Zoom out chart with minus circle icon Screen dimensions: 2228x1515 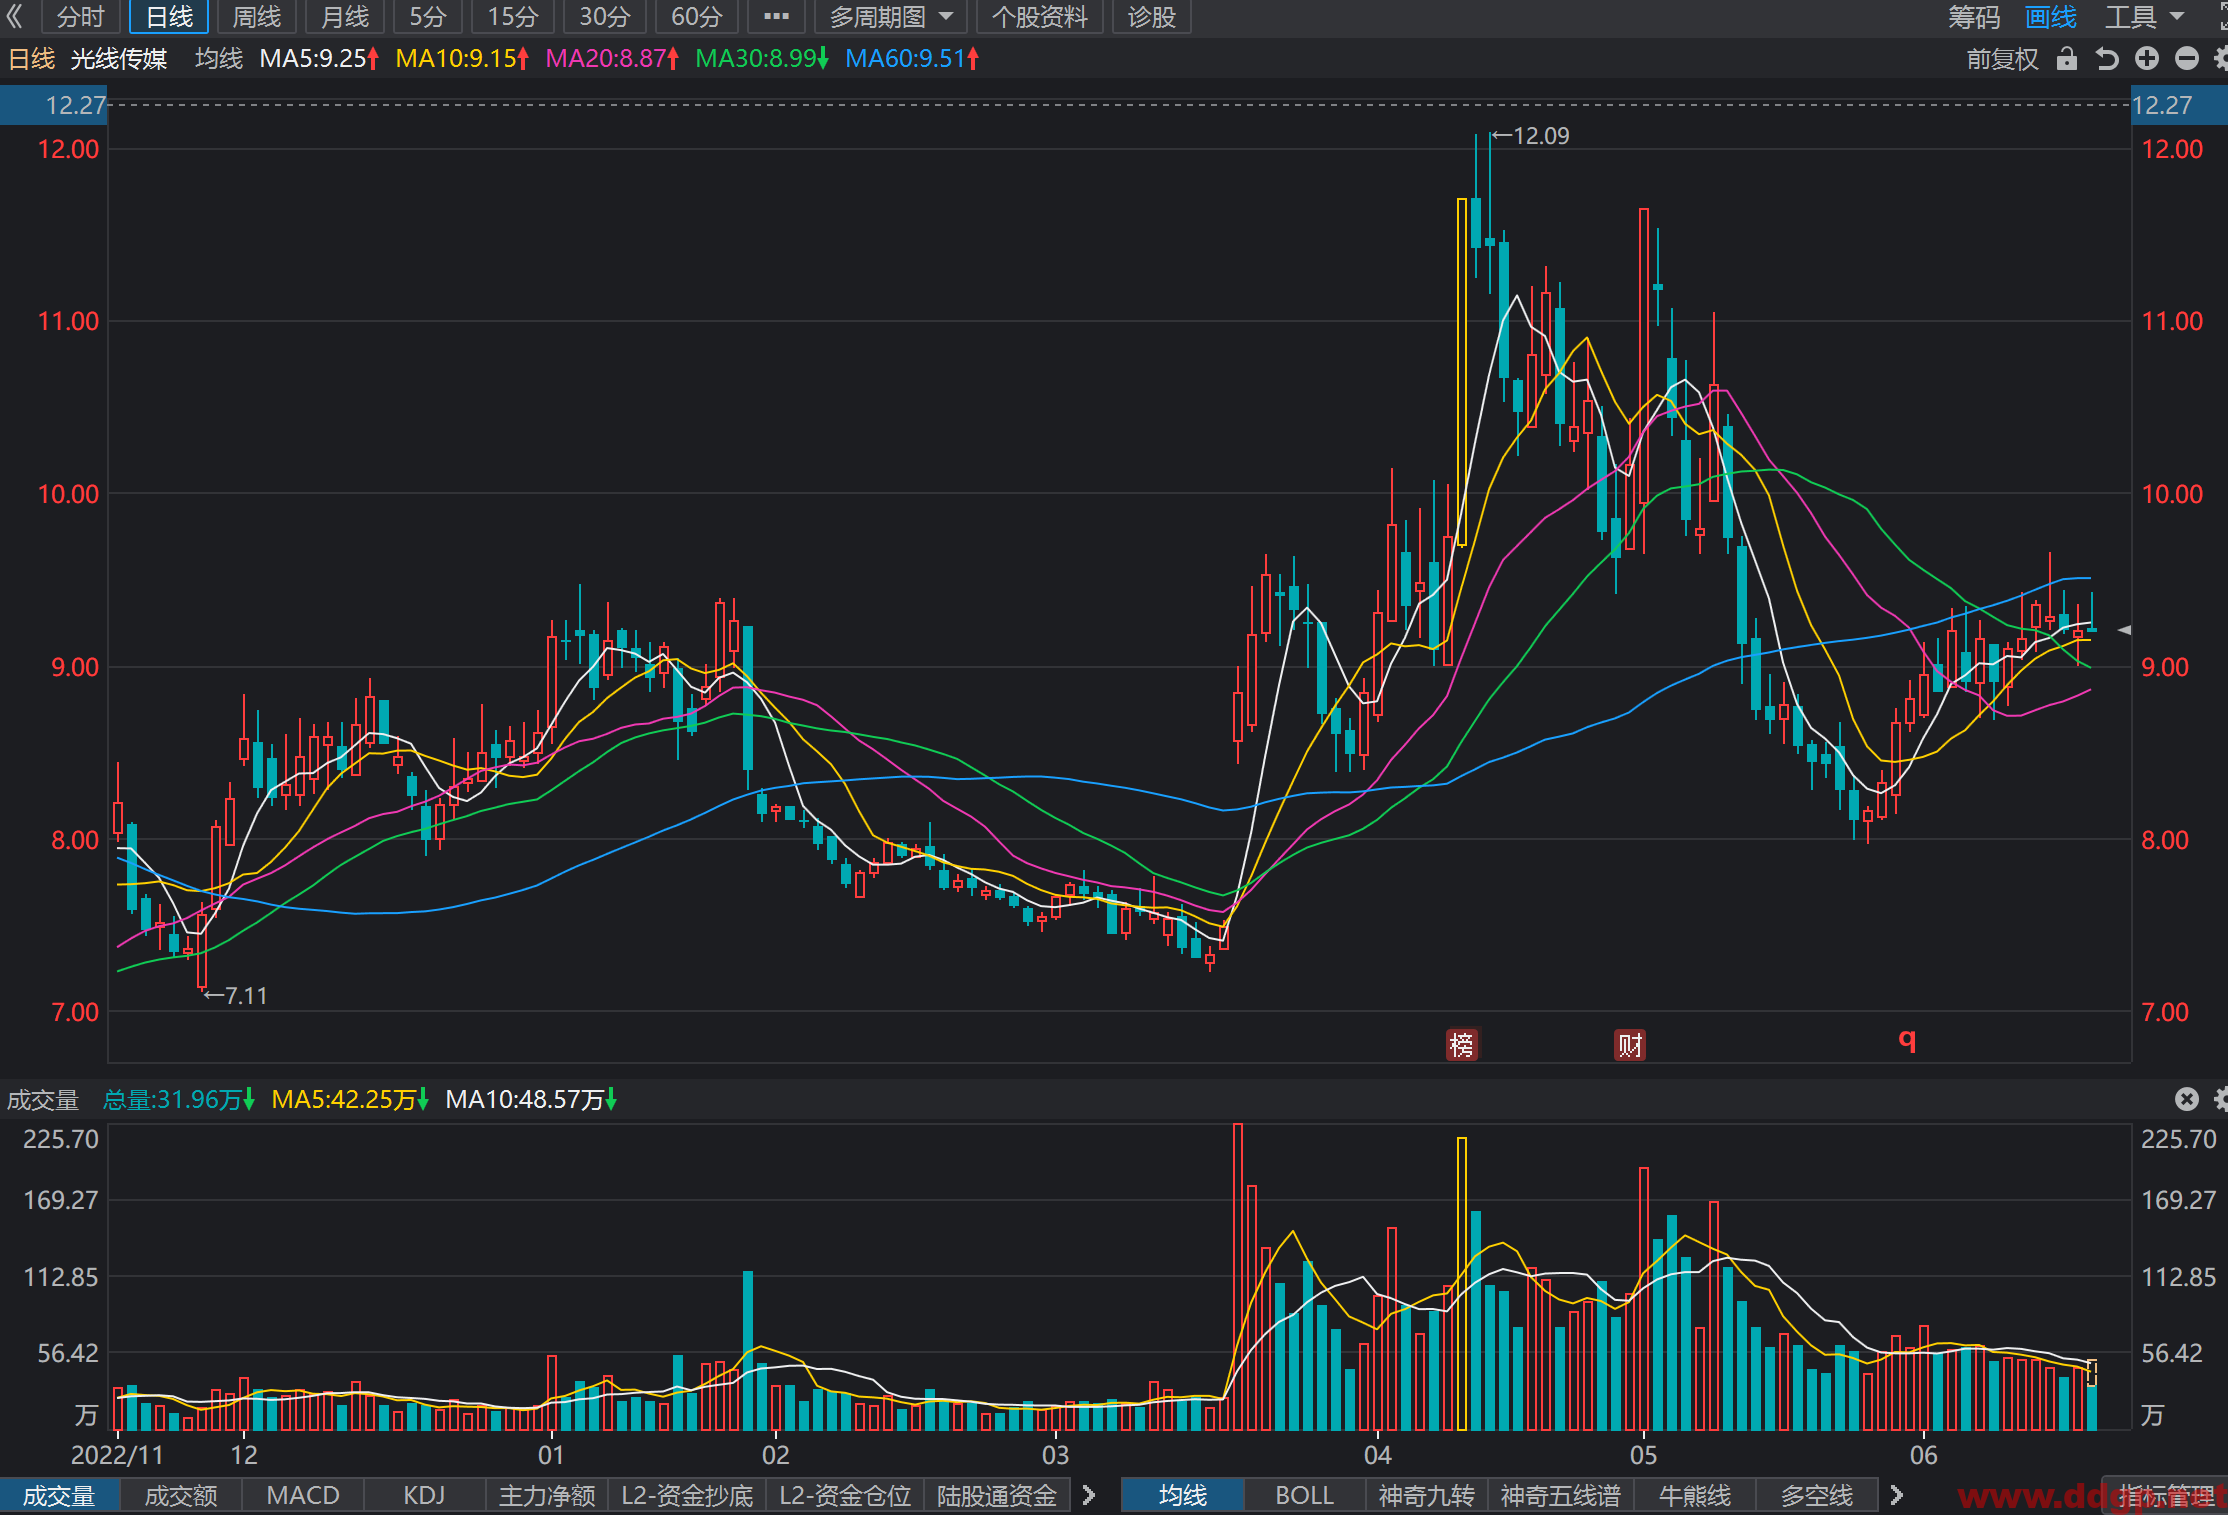[2187, 59]
